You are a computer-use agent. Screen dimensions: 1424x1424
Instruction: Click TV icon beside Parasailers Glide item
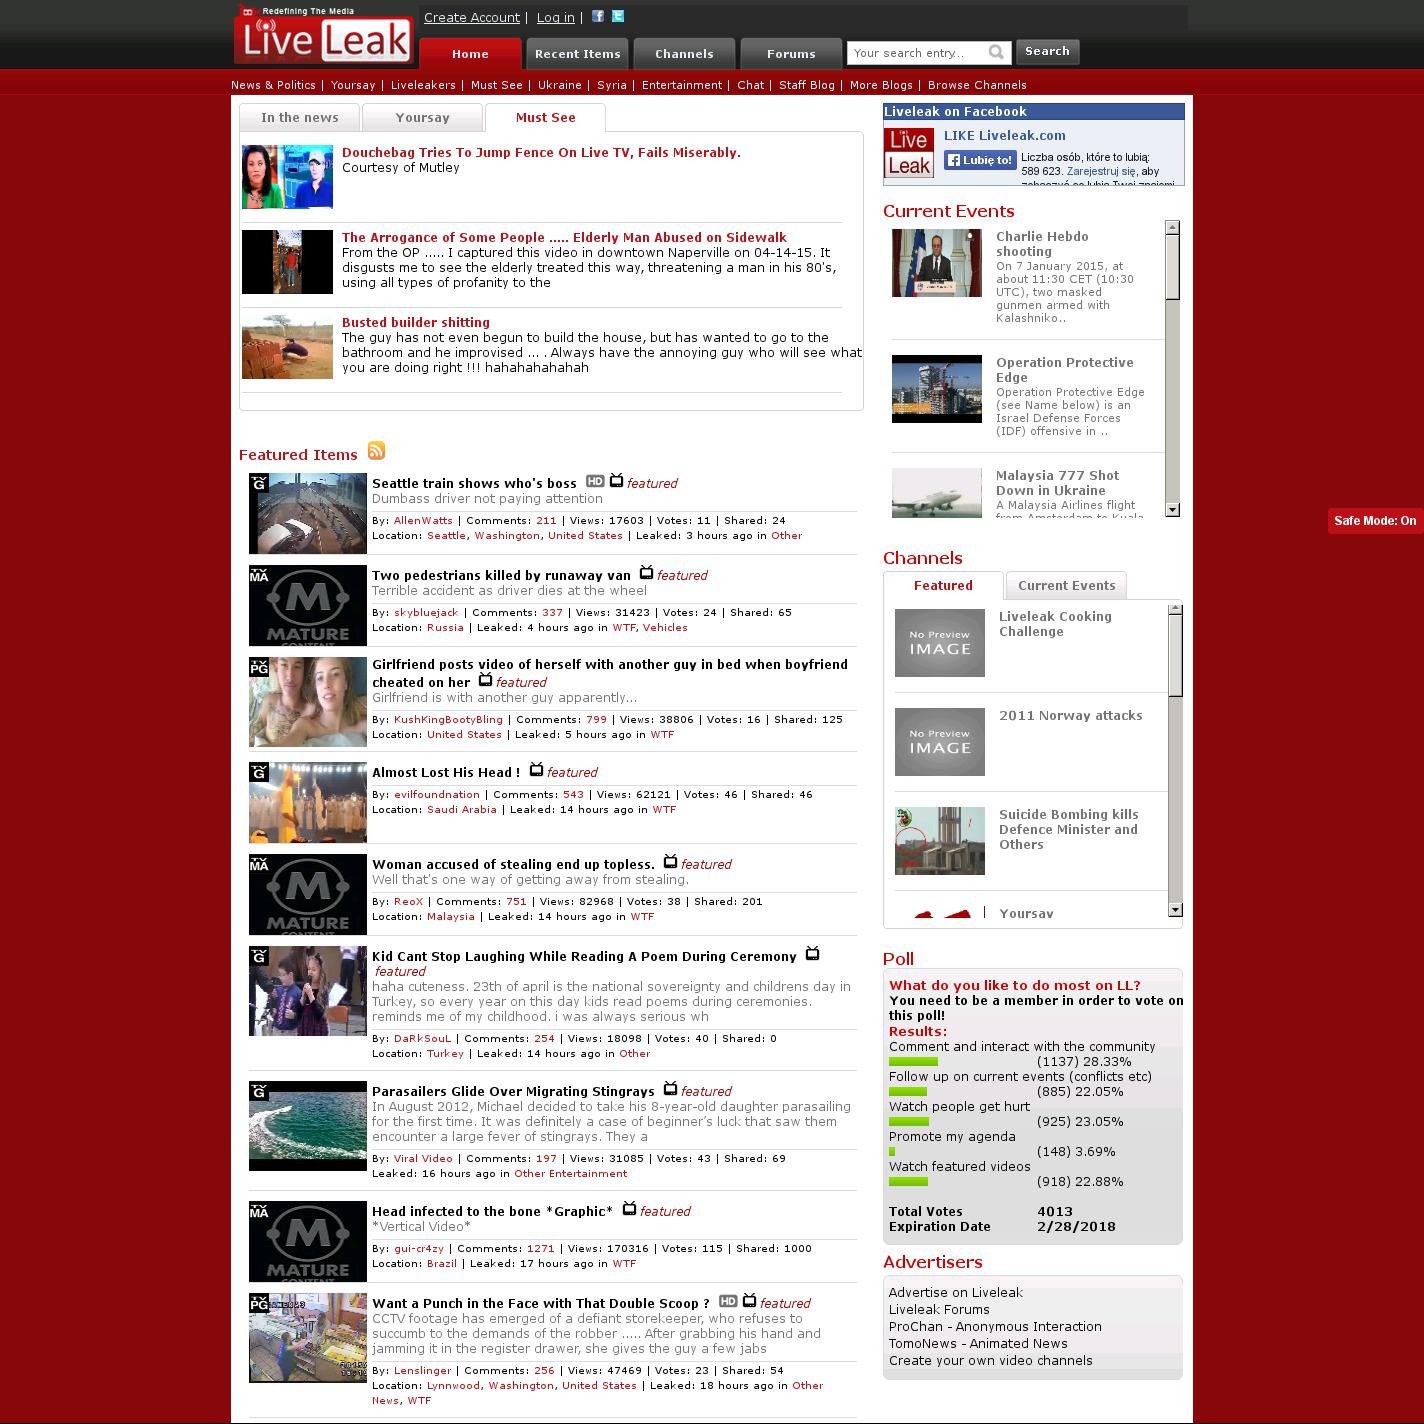click(670, 1089)
